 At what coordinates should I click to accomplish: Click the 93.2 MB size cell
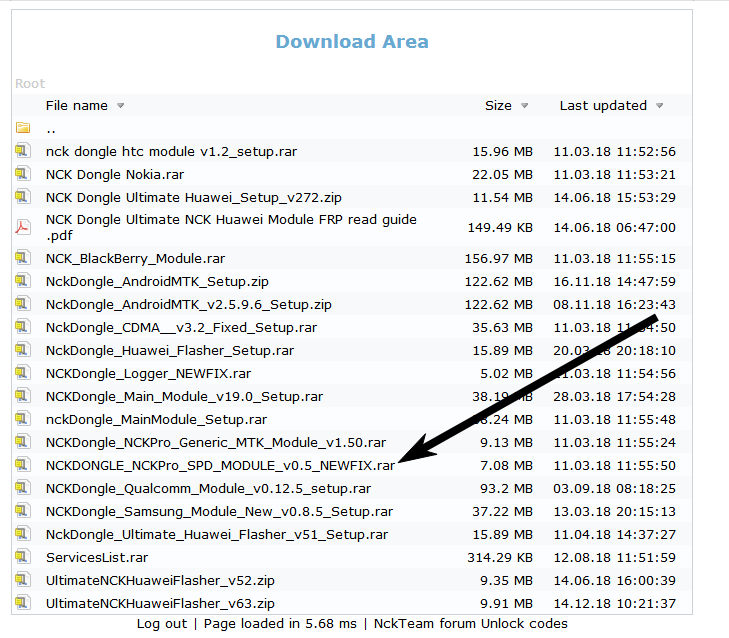tap(506, 489)
